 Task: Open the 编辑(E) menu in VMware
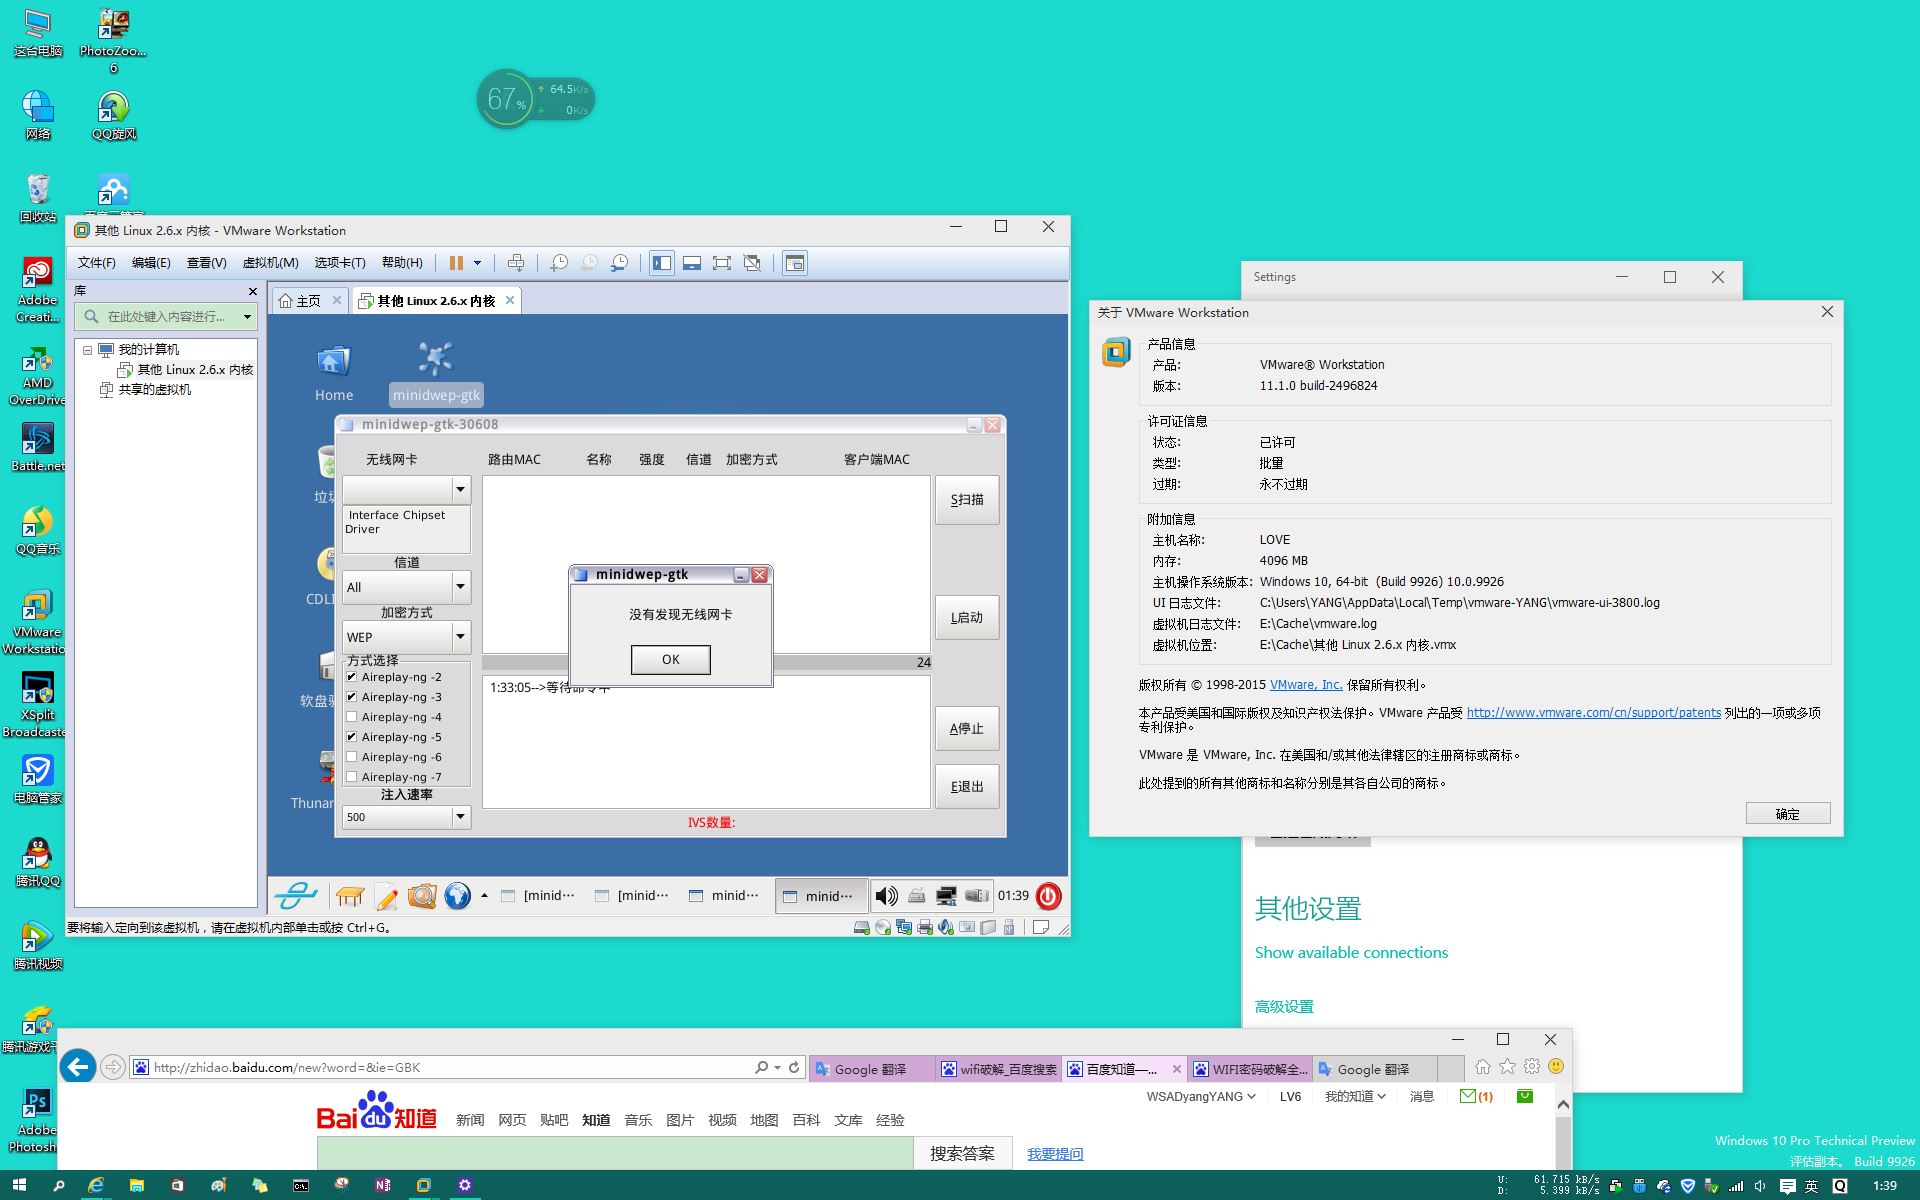151,263
